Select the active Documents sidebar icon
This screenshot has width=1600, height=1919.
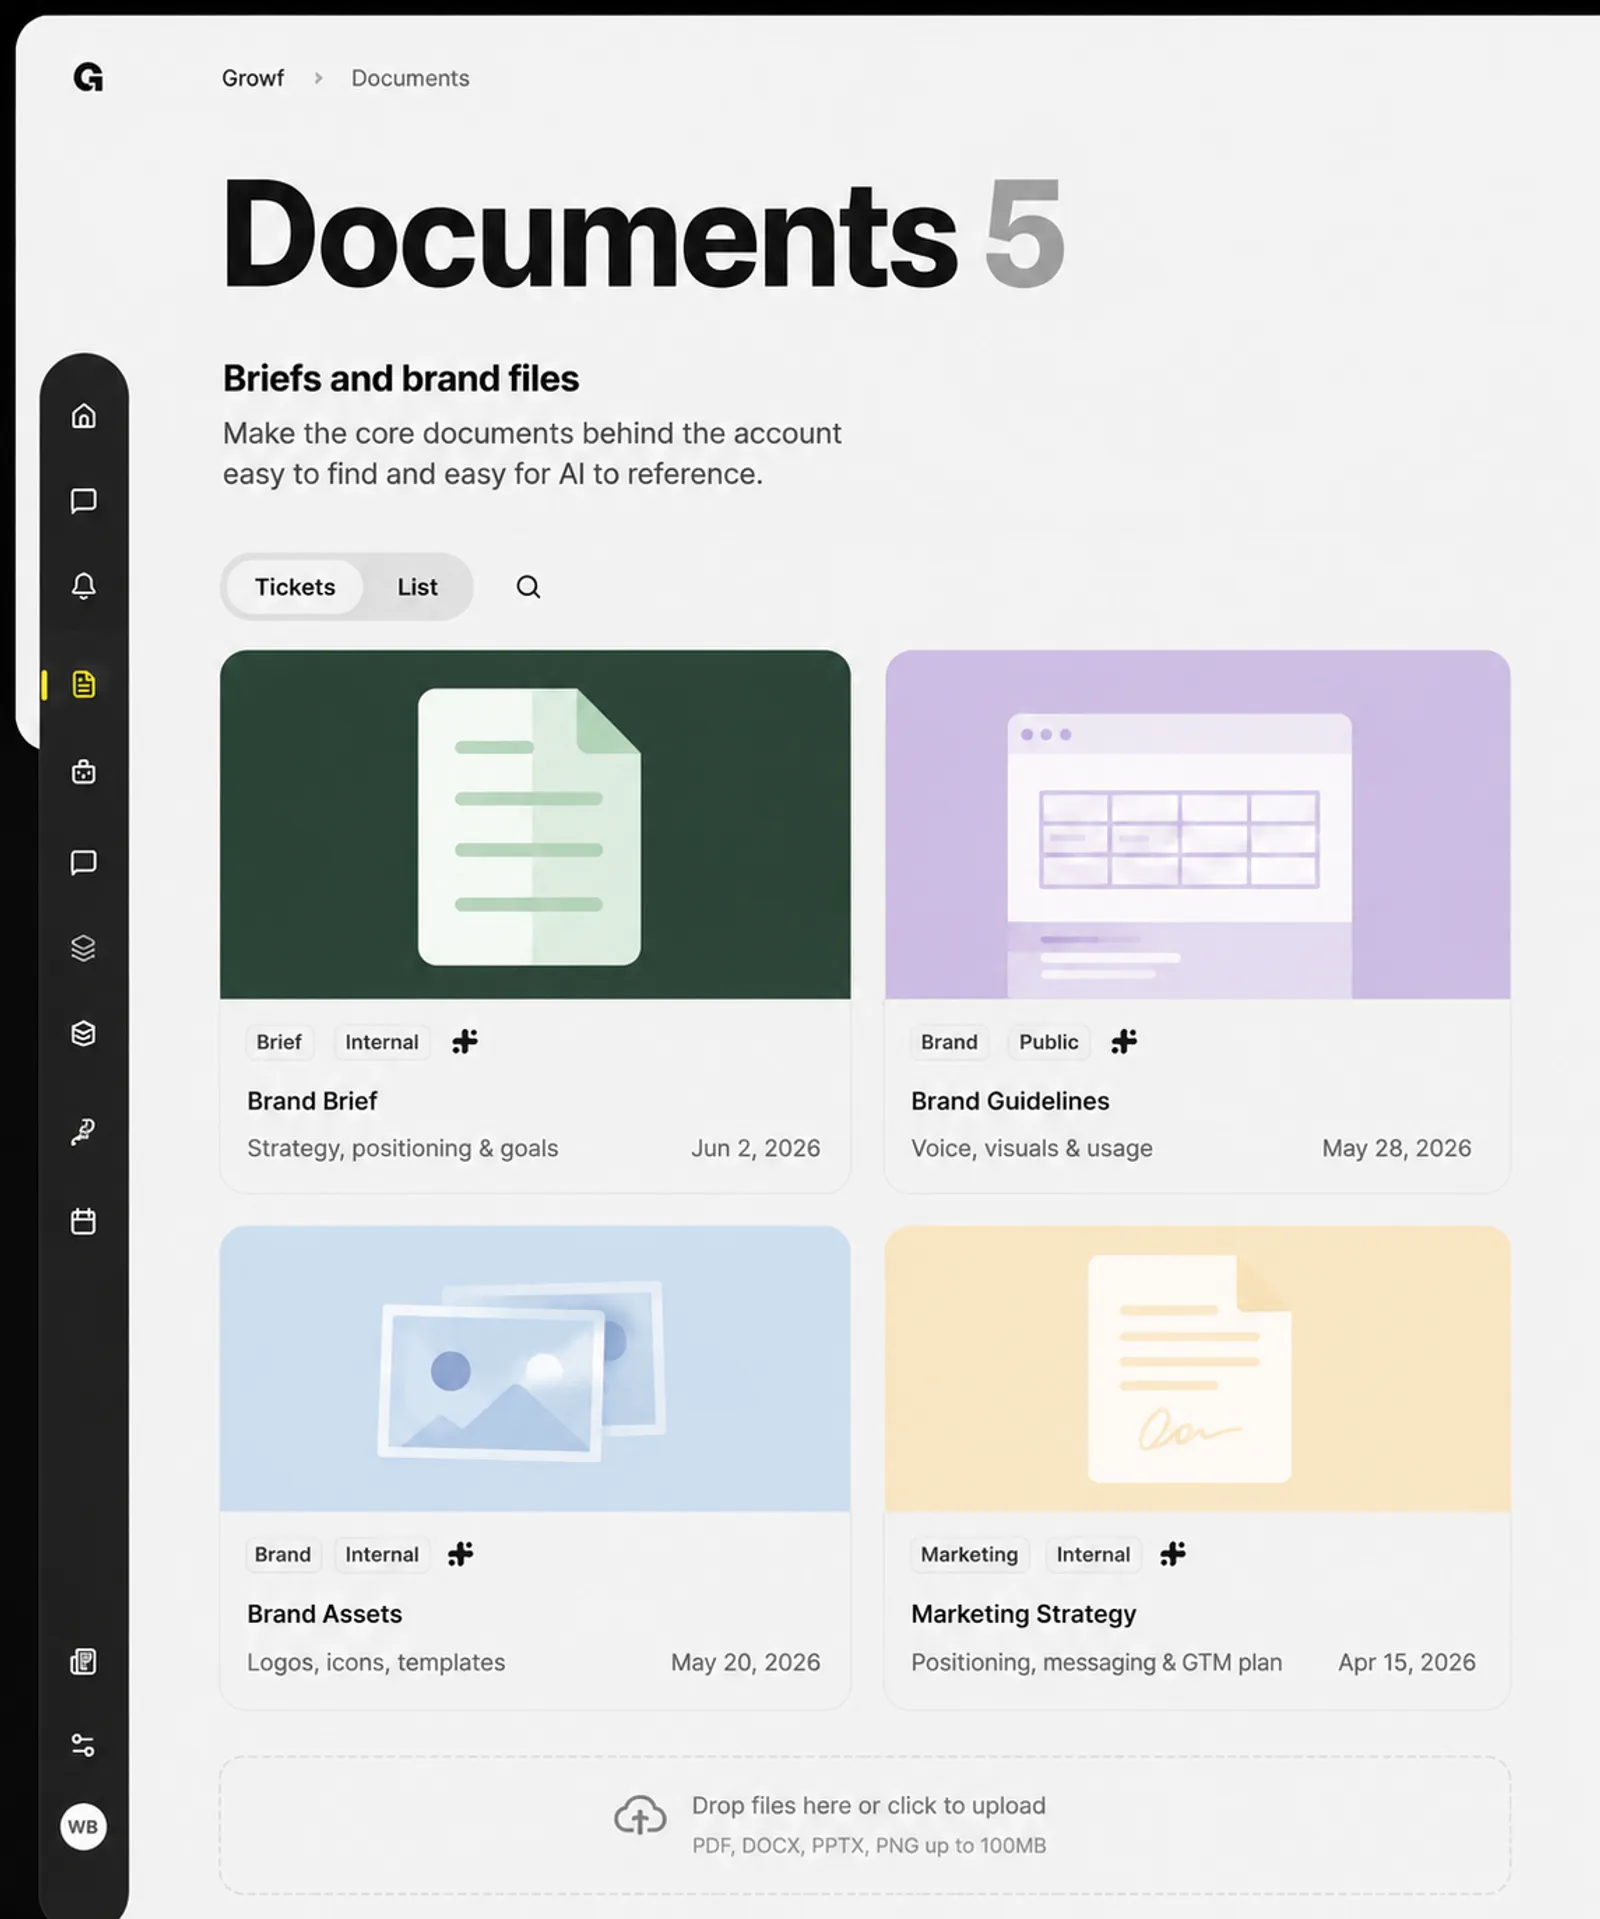click(x=84, y=685)
